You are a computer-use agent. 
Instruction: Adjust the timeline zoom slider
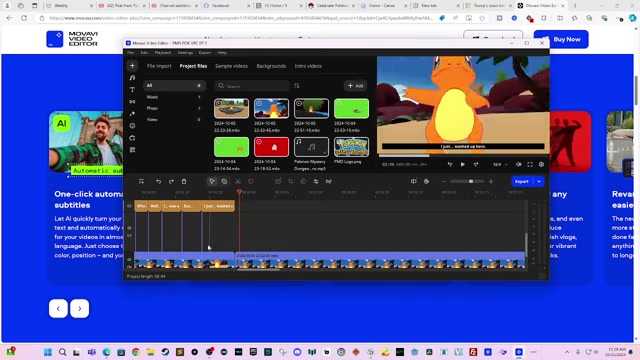[x=467, y=182]
